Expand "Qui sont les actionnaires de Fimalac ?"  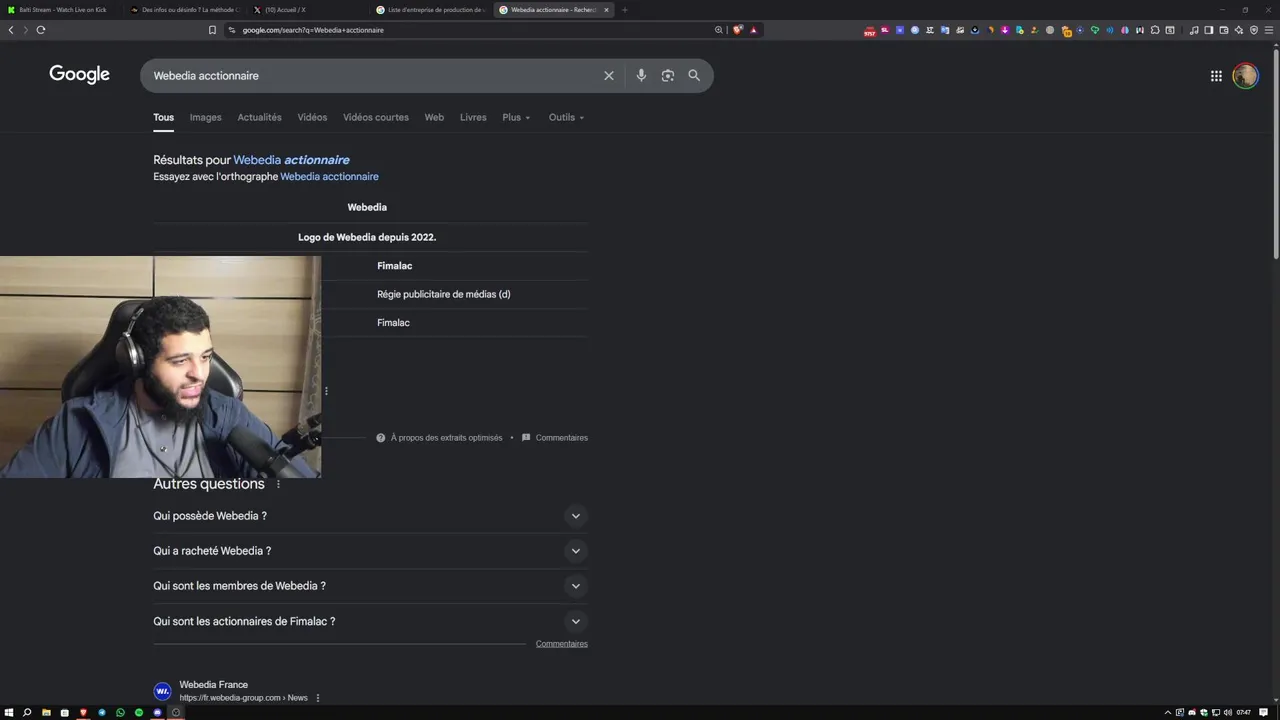tap(370, 621)
